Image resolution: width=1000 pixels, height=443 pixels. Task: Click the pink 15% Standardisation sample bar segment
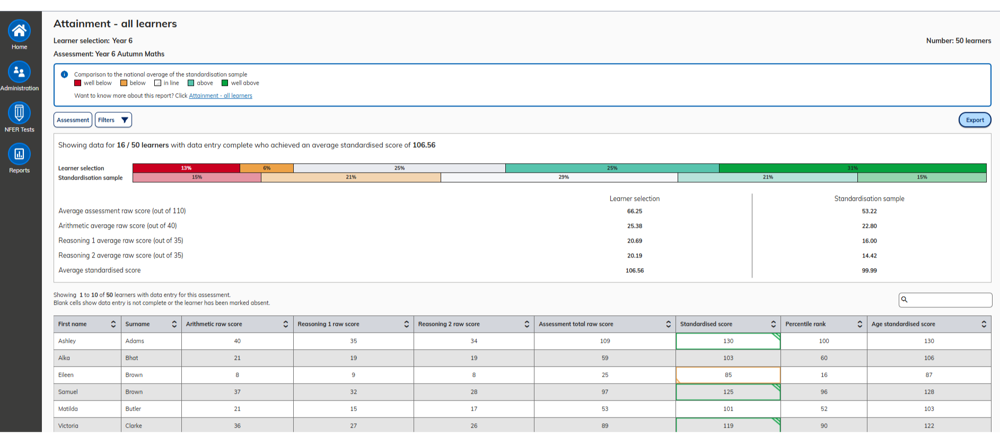click(197, 178)
